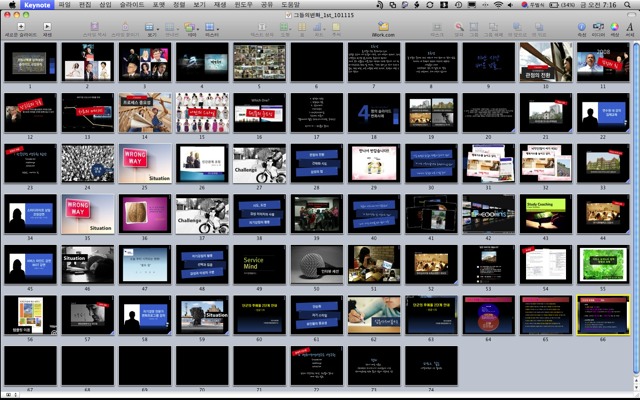The width and height of the screenshot is (640, 400).
Task: Click the toolbar hide pill button in title bar
Action: click(631, 15)
